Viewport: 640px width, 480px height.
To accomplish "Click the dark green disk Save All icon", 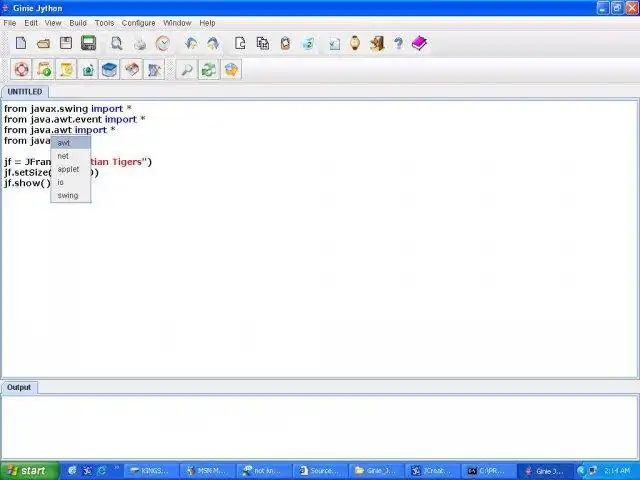I will [x=89, y=43].
